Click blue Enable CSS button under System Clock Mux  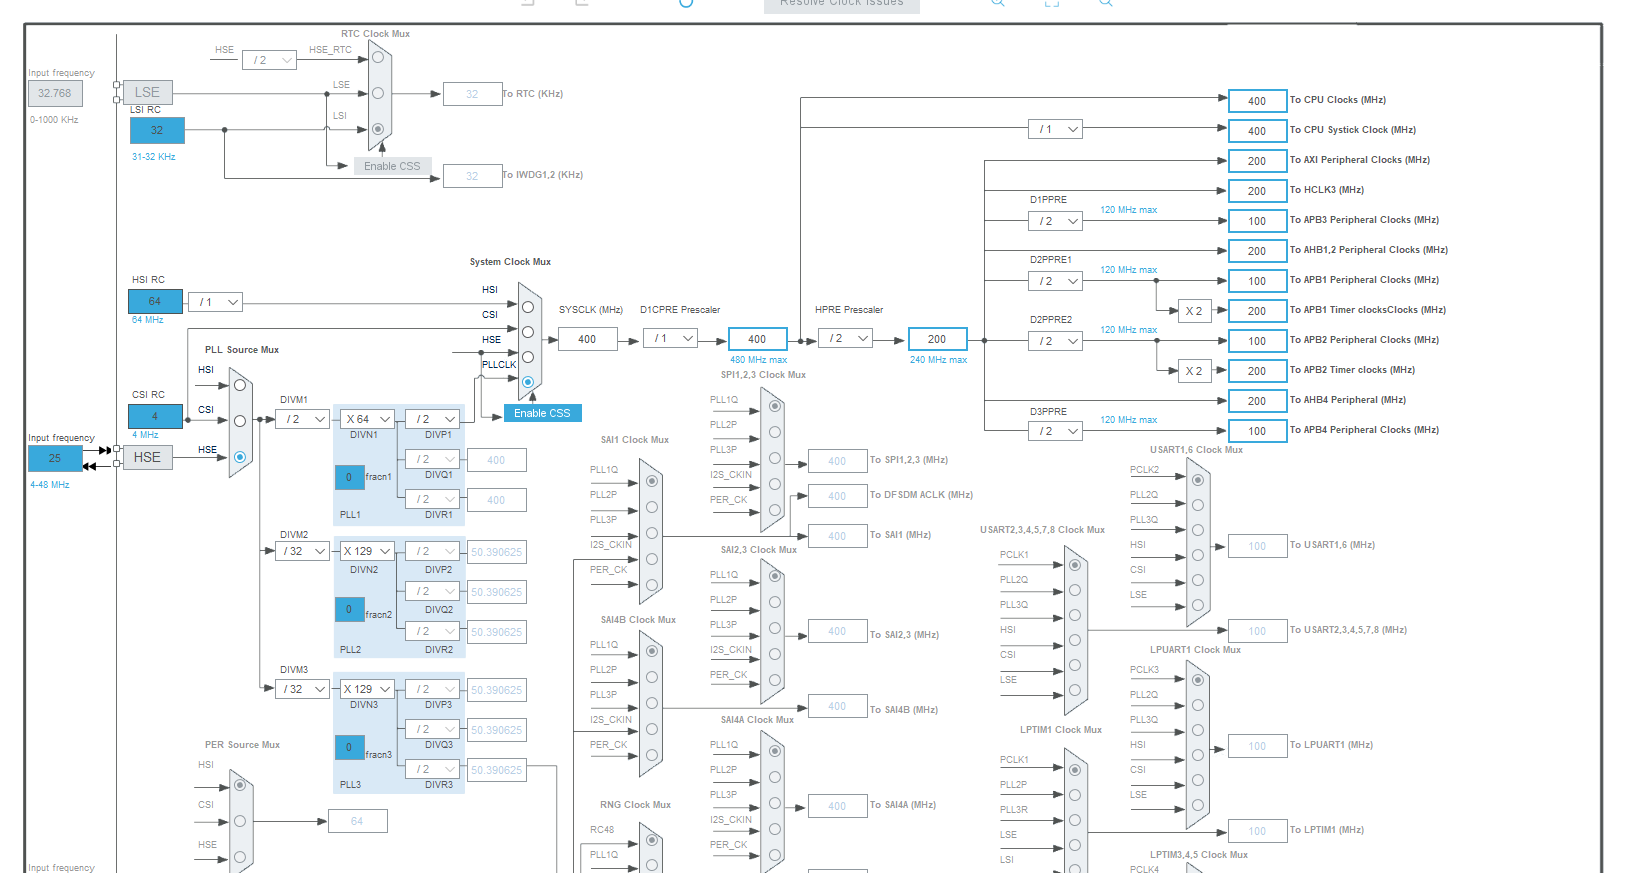coord(542,413)
